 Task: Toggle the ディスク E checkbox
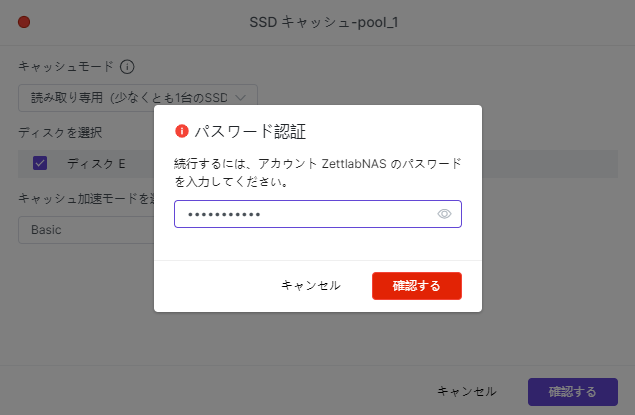click(40, 163)
